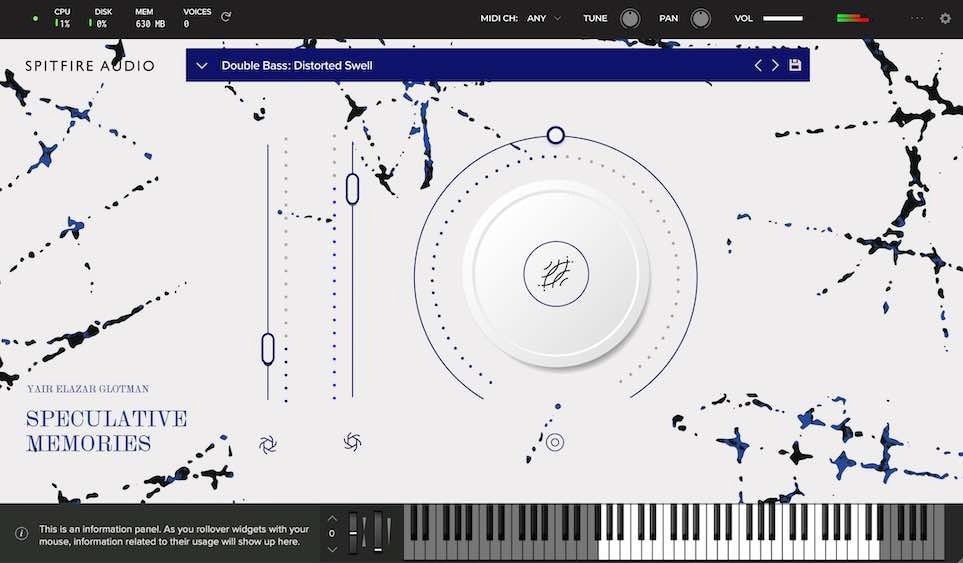Click the Double Bass: Distorted Swell preset name

[x=297, y=66]
